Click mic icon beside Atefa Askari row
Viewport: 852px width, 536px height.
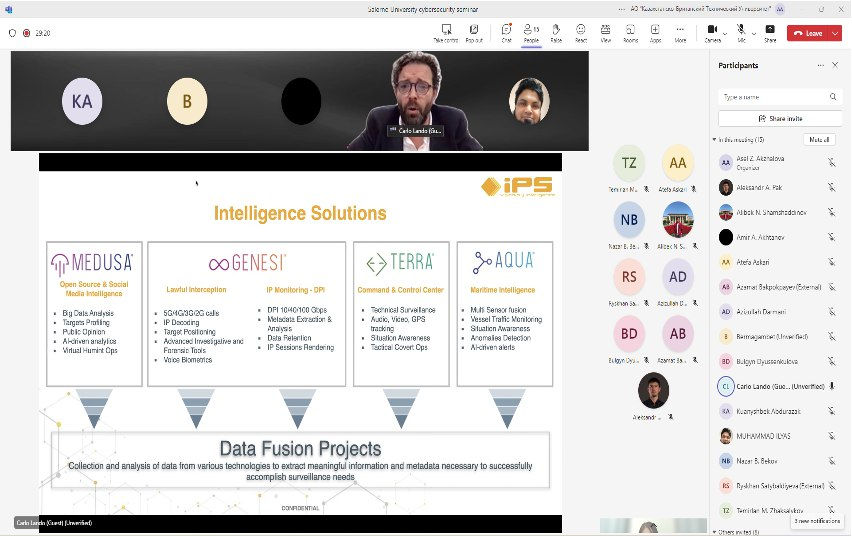coord(831,262)
